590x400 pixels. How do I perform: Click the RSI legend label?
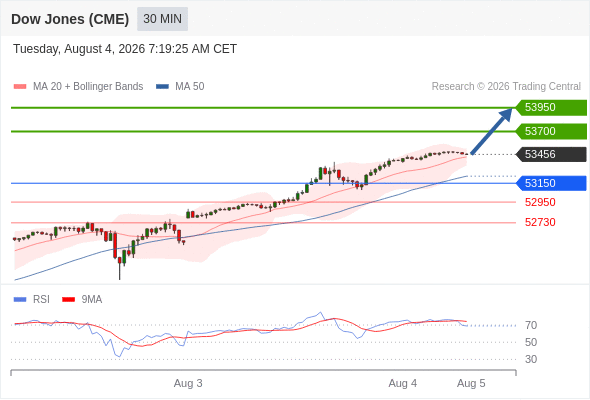point(41,300)
